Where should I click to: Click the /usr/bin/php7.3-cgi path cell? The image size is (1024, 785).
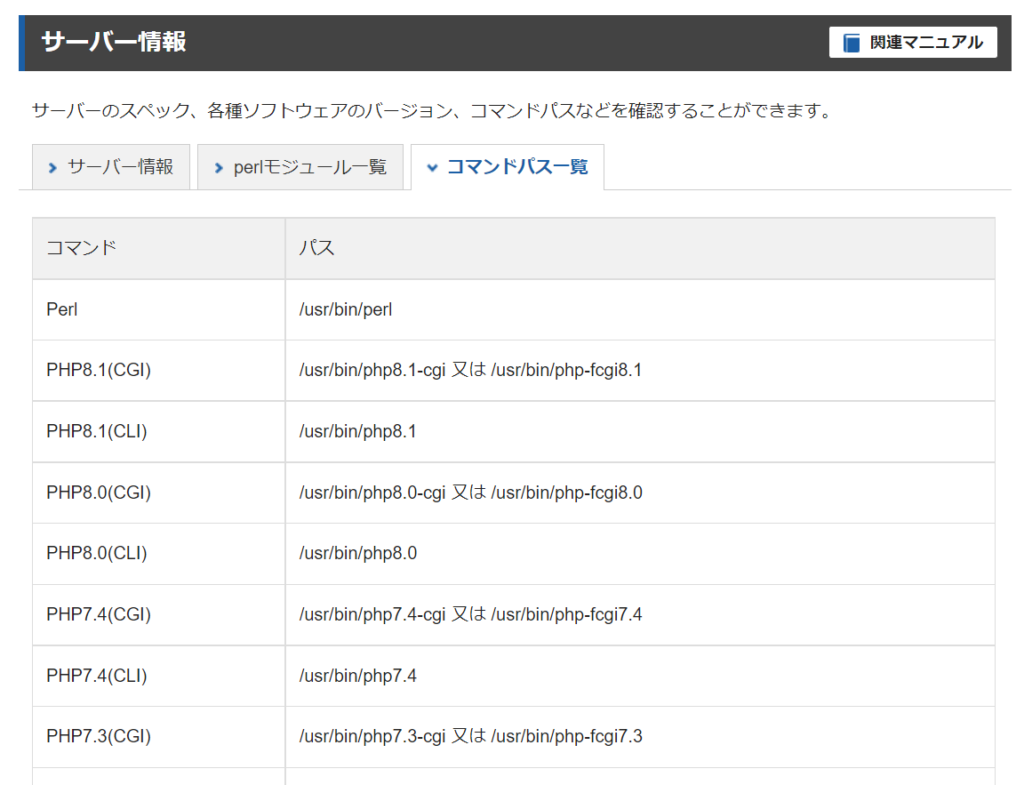coord(640,737)
